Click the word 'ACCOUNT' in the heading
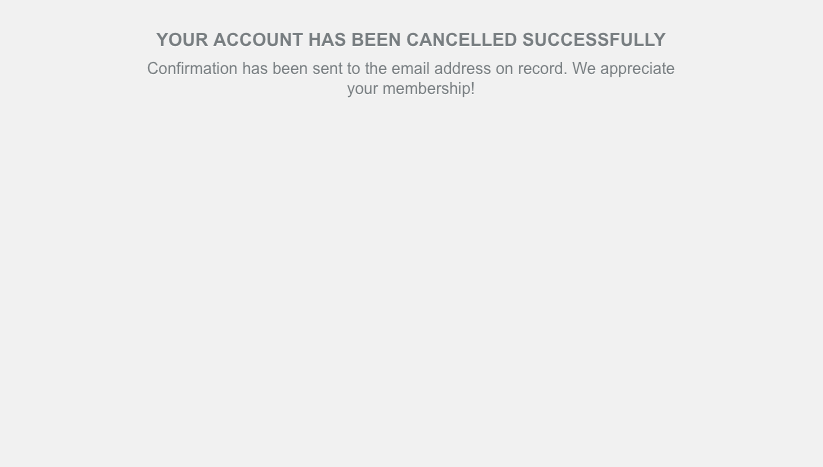Viewport: 823px width, 467px height. point(258,40)
